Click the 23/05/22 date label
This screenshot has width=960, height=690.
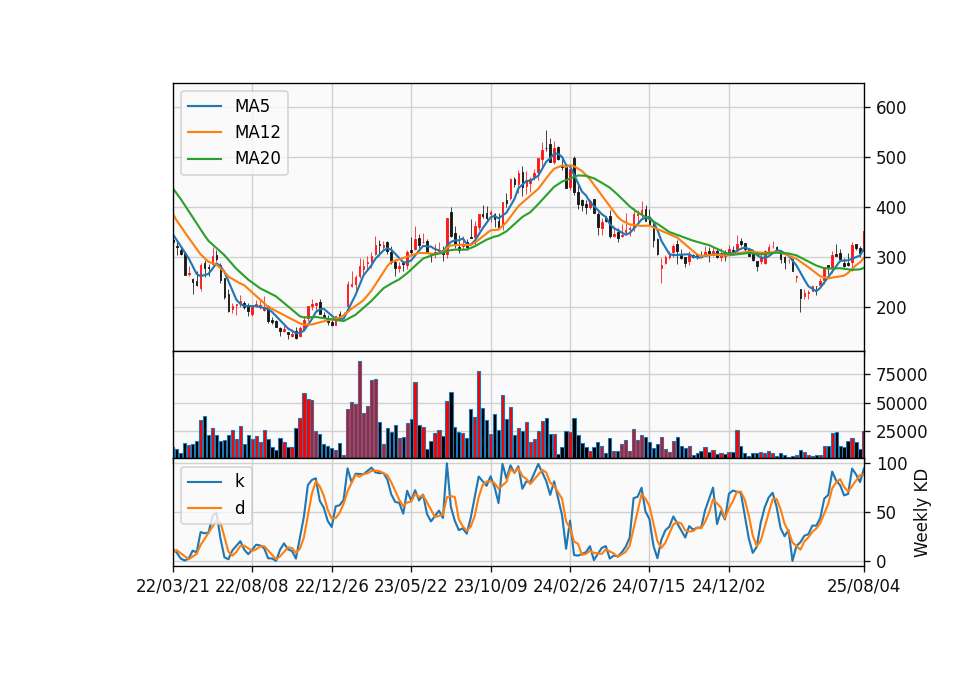pyautogui.click(x=411, y=587)
